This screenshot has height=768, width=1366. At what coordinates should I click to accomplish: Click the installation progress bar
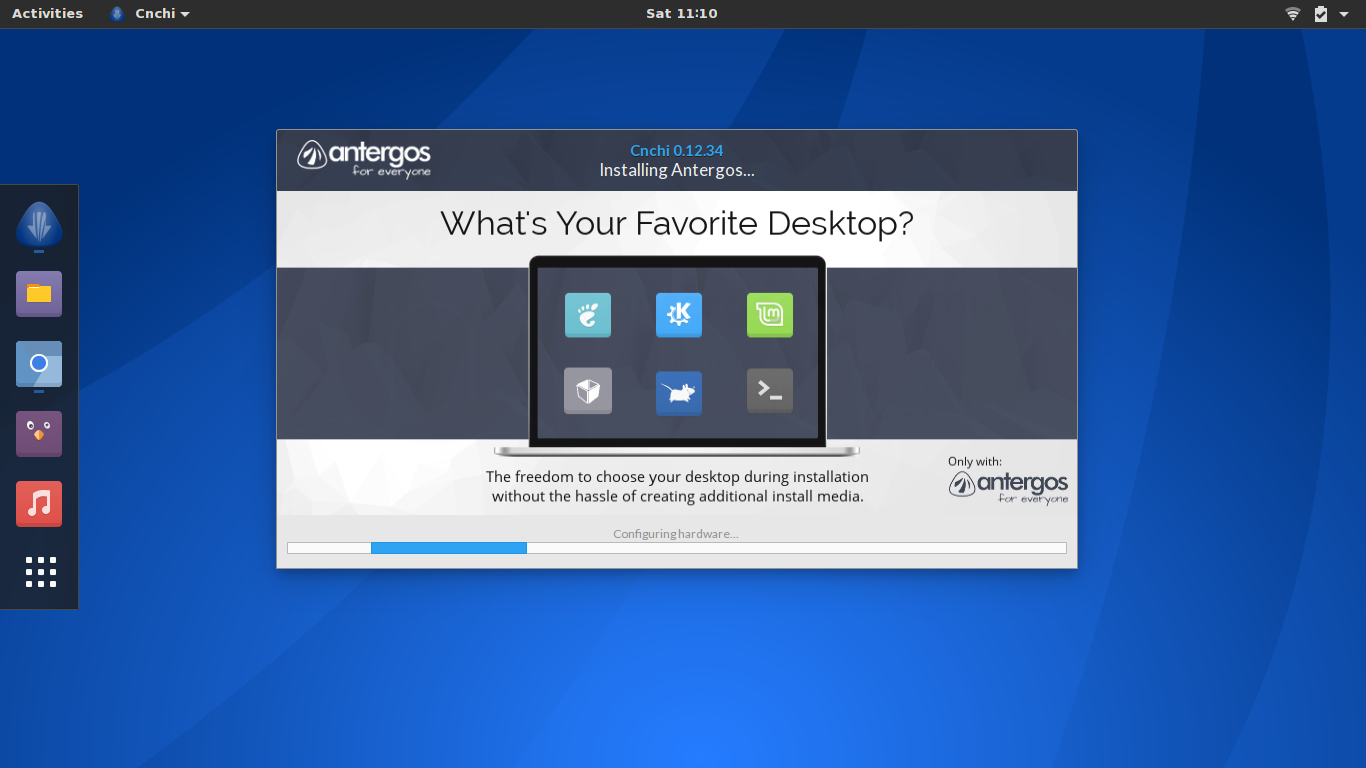pos(677,547)
